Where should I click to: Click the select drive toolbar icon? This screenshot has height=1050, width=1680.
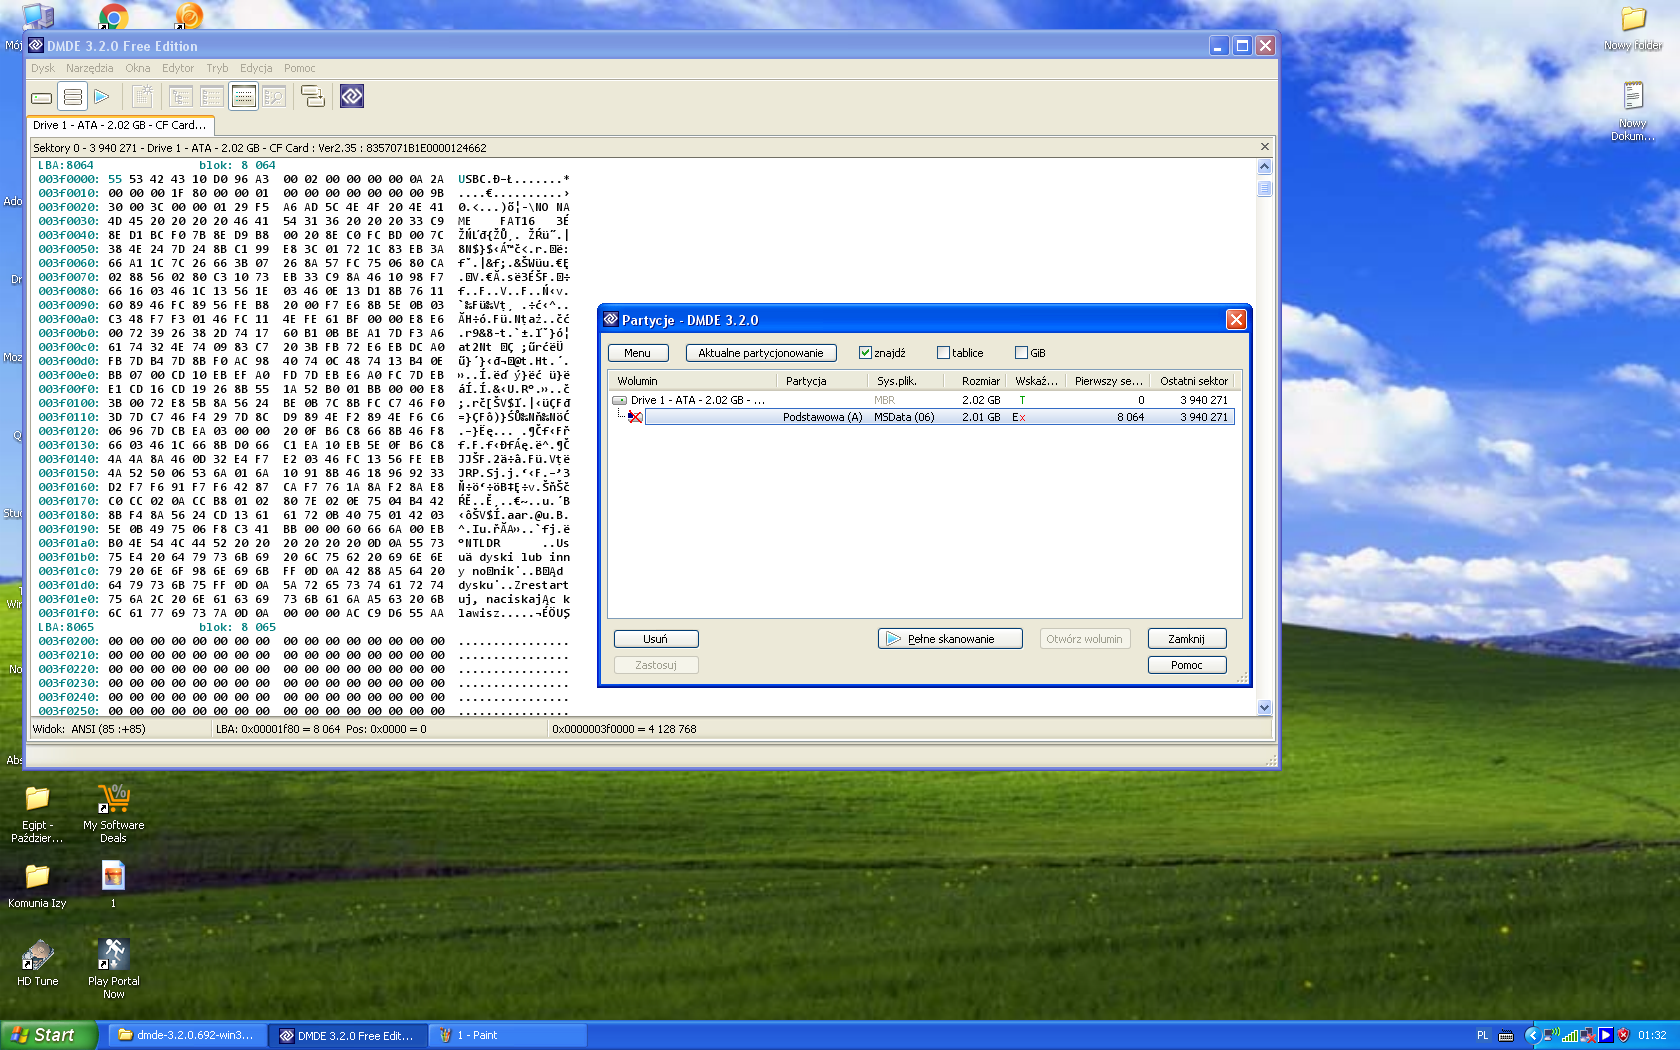pyautogui.click(x=41, y=97)
